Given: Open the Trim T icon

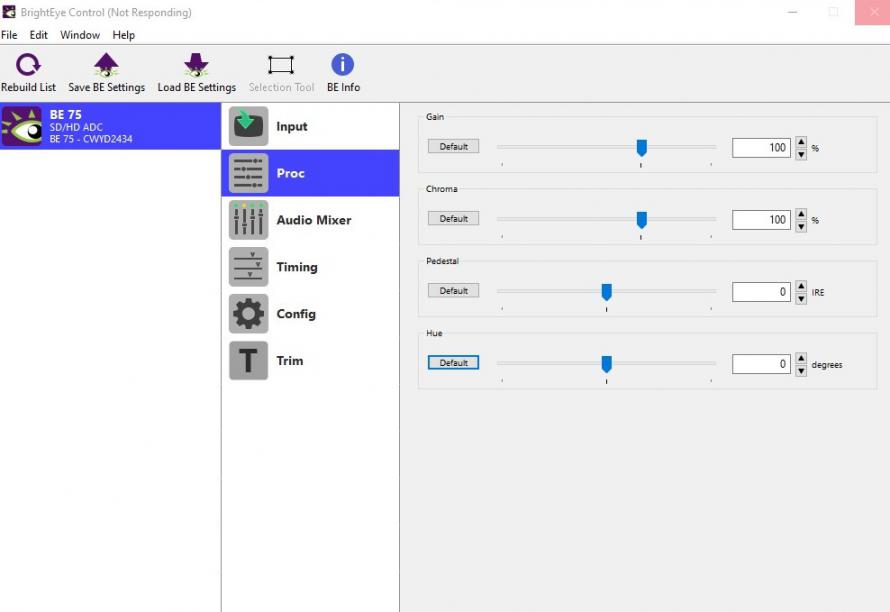Looking at the screenshot, I should point(249,361).
